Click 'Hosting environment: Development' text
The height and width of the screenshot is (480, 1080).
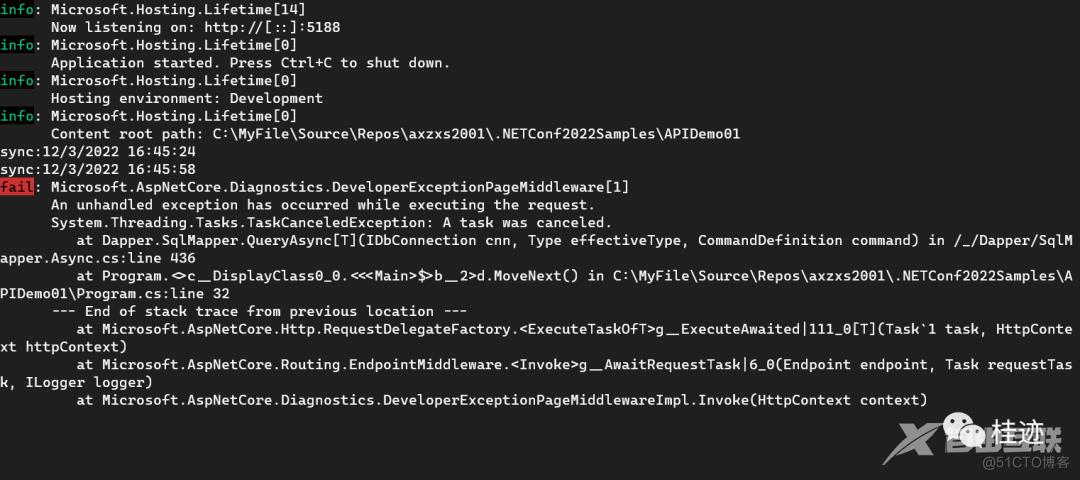tap(187, 98)
